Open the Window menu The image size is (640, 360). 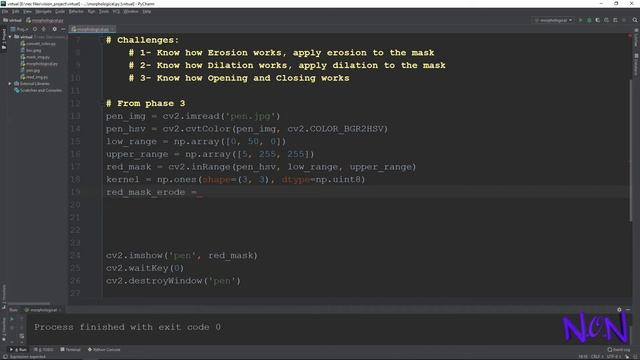click(x=131, y=11)
